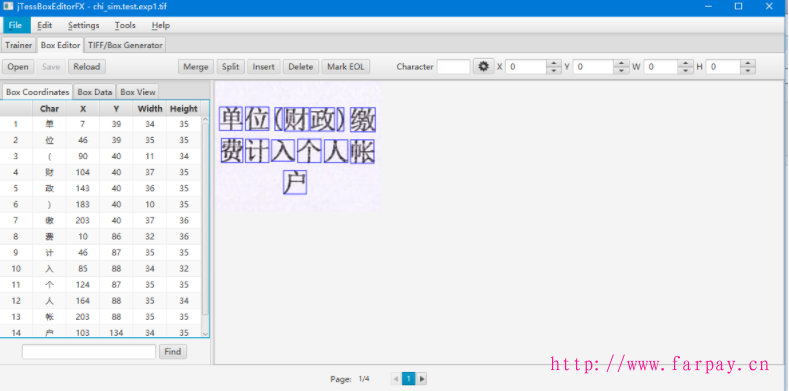Decrease the X spinner value
Screen dimensions: 789x391
point(554,70)
